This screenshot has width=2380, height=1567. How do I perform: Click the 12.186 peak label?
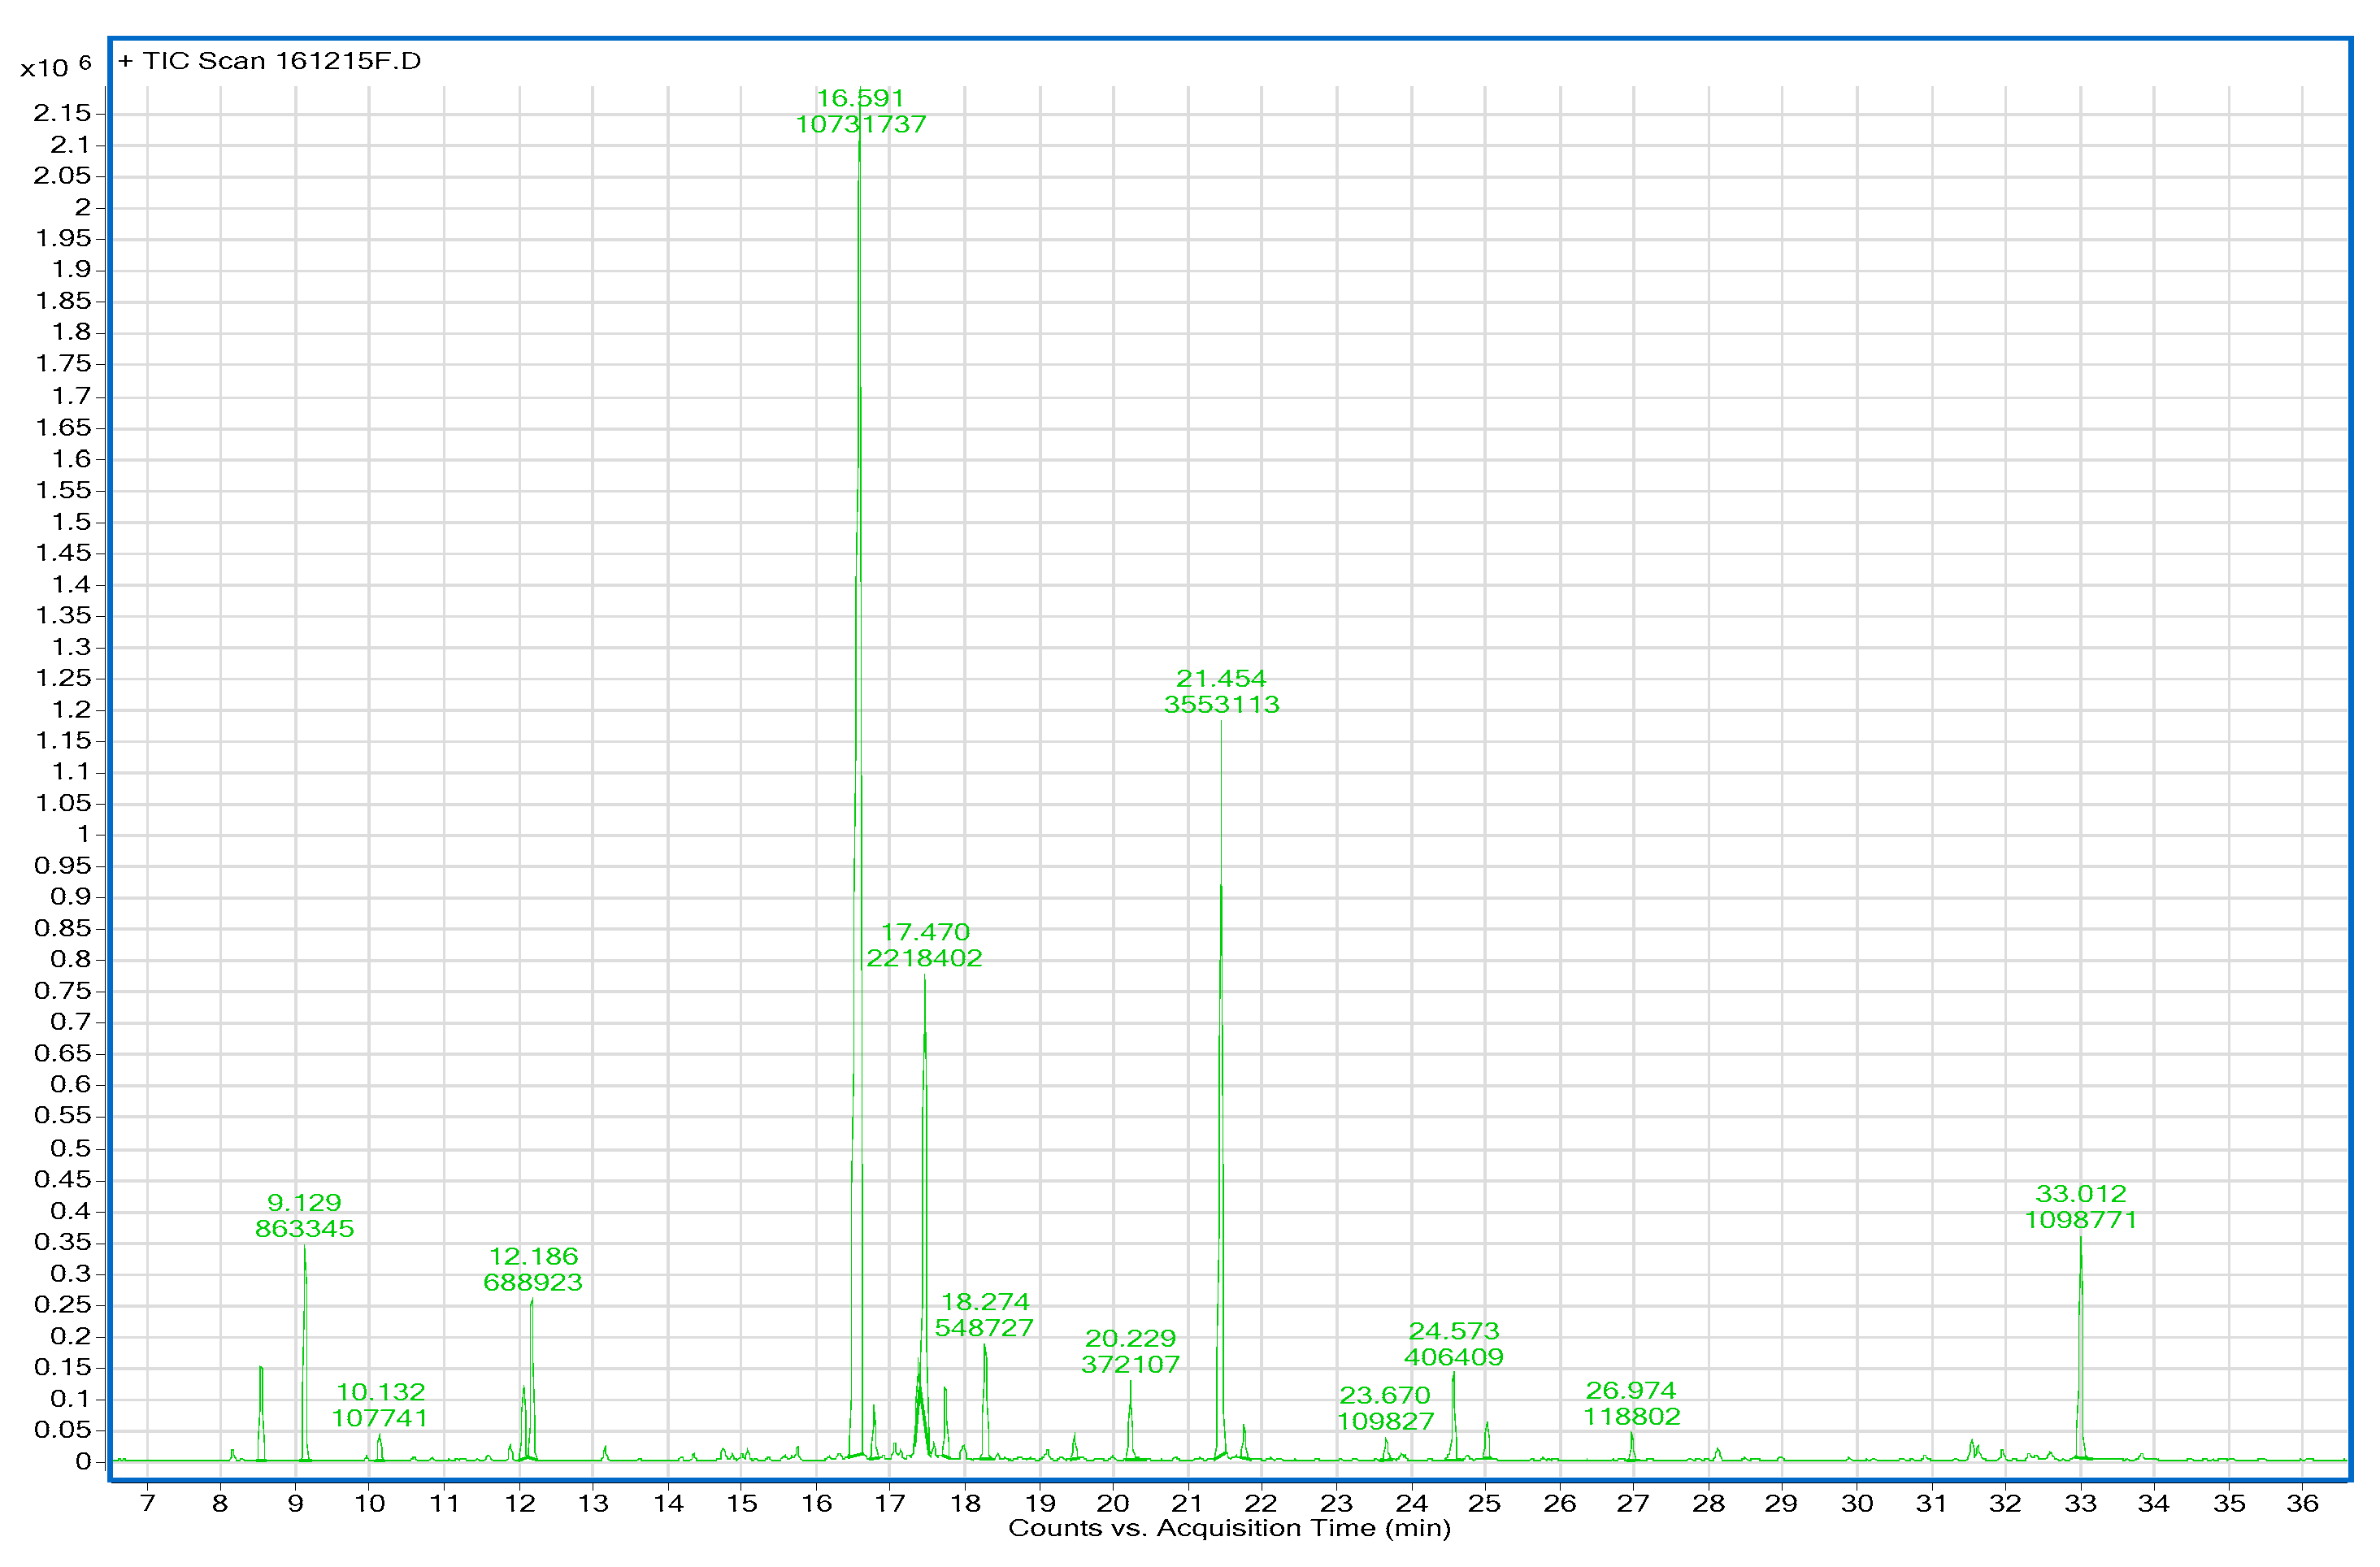click(533, 1257)
